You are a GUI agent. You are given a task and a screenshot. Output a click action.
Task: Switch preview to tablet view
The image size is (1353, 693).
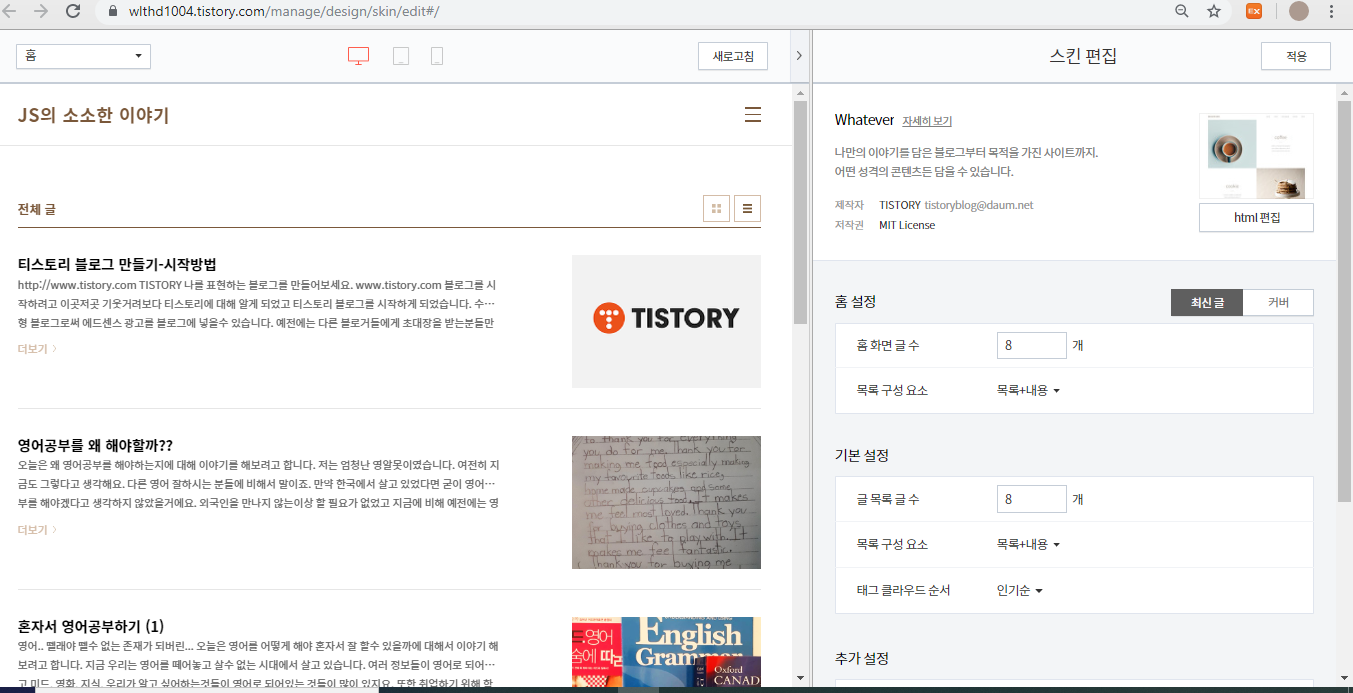(x=401, y=56)
